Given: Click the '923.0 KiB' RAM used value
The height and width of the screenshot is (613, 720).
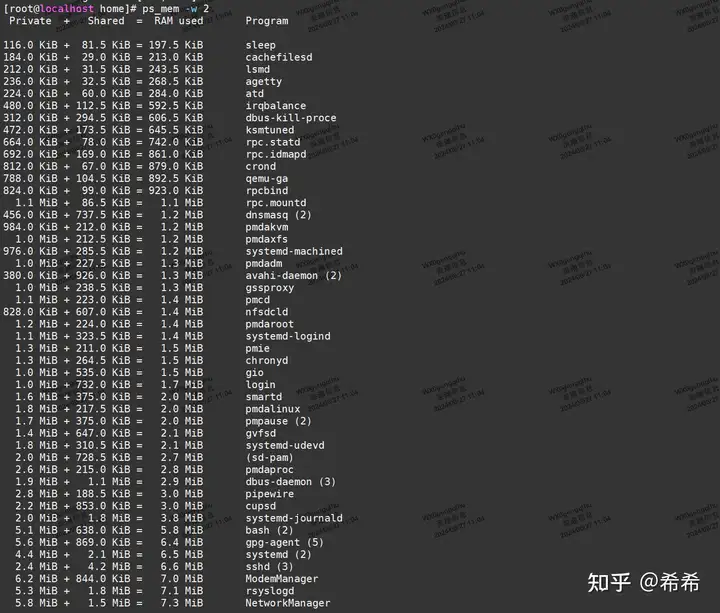Looking at the screenshot, I should [176, 191].
